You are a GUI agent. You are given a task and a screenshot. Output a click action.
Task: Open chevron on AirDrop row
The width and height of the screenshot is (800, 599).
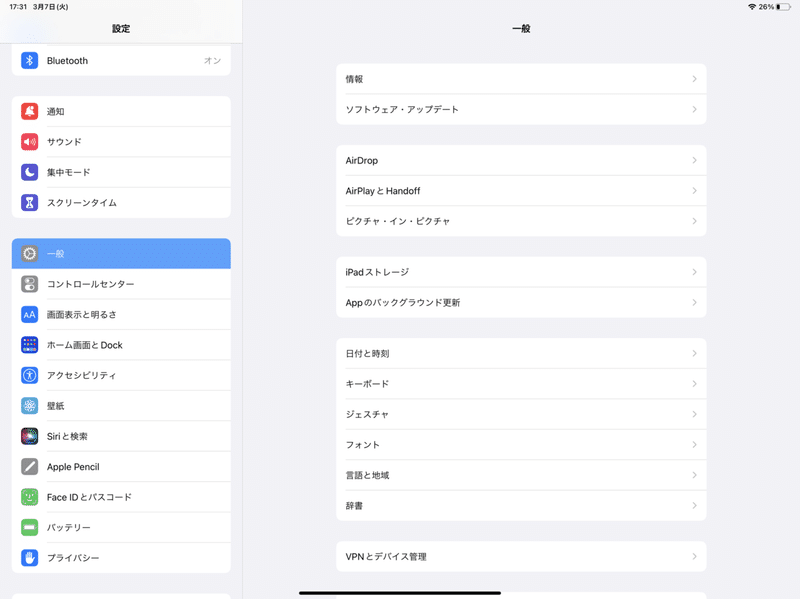click(694, 160)
